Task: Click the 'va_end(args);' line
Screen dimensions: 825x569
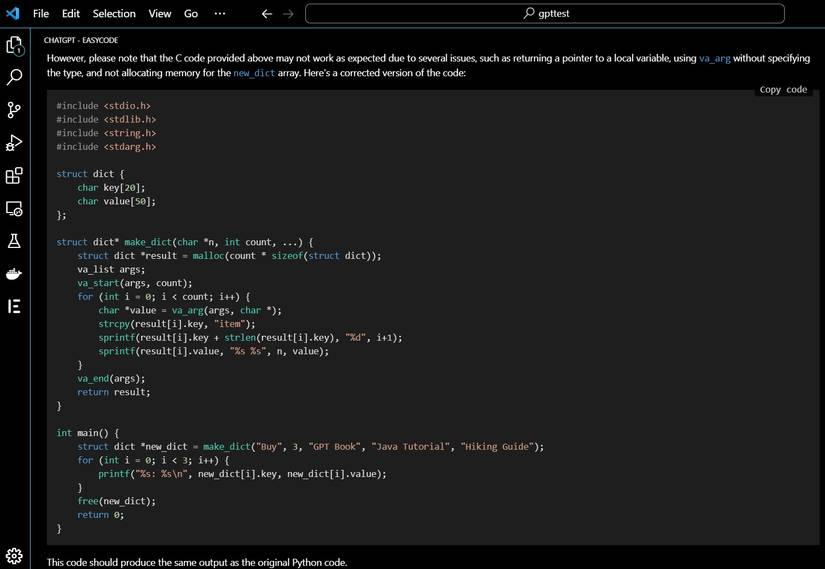Action: [x=111, y=378]
